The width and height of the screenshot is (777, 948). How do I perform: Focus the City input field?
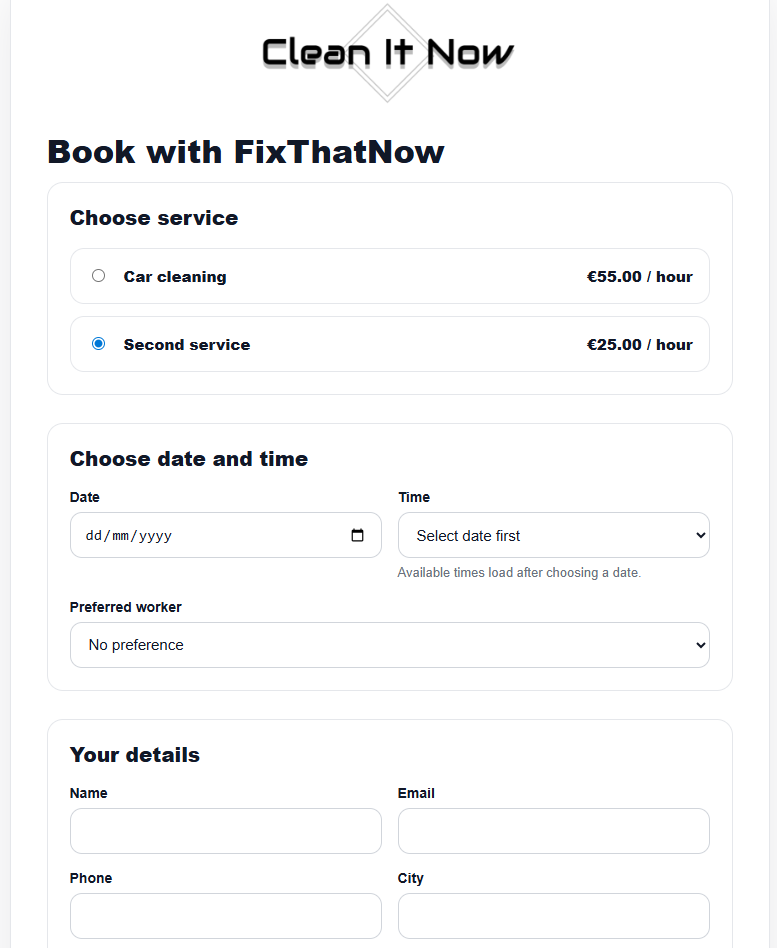(x=554, y=916)
